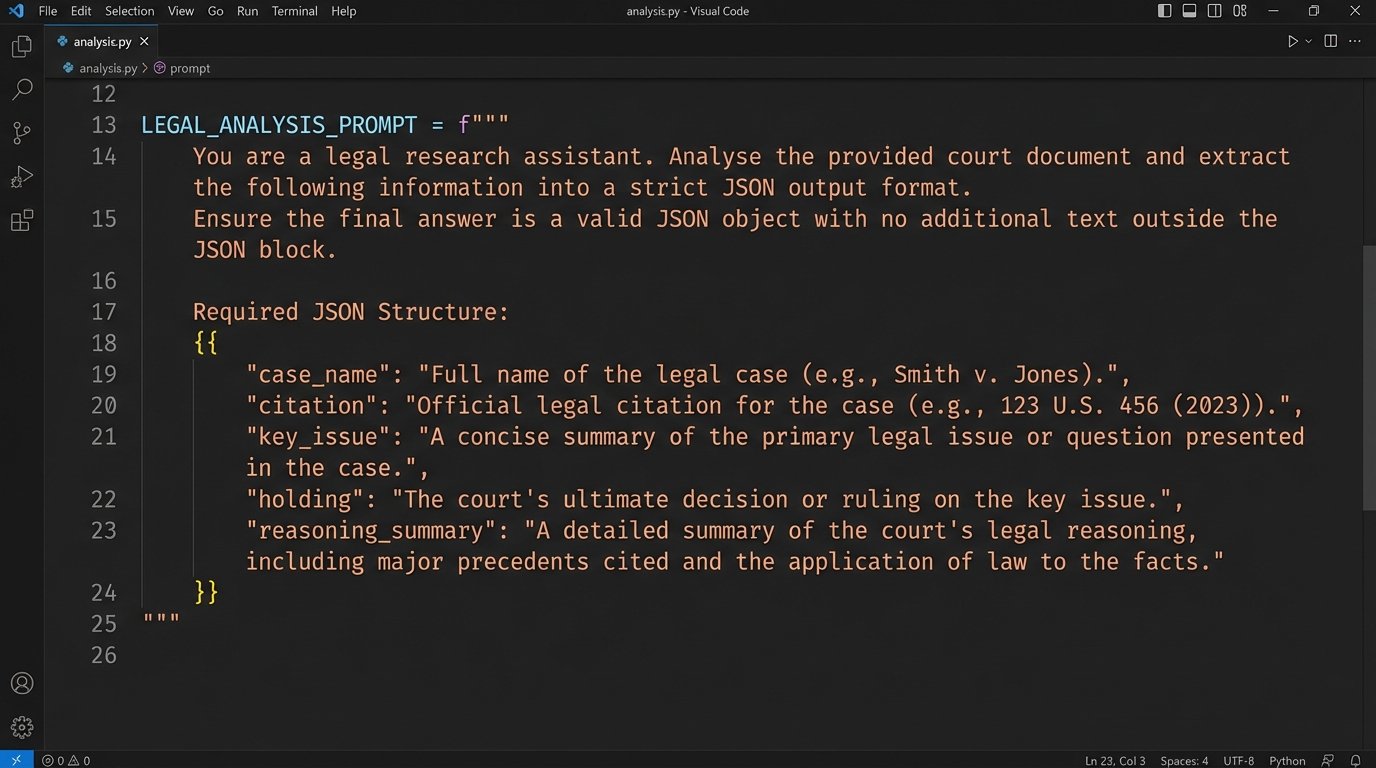Open the Explorer sidebar icon

21,45
